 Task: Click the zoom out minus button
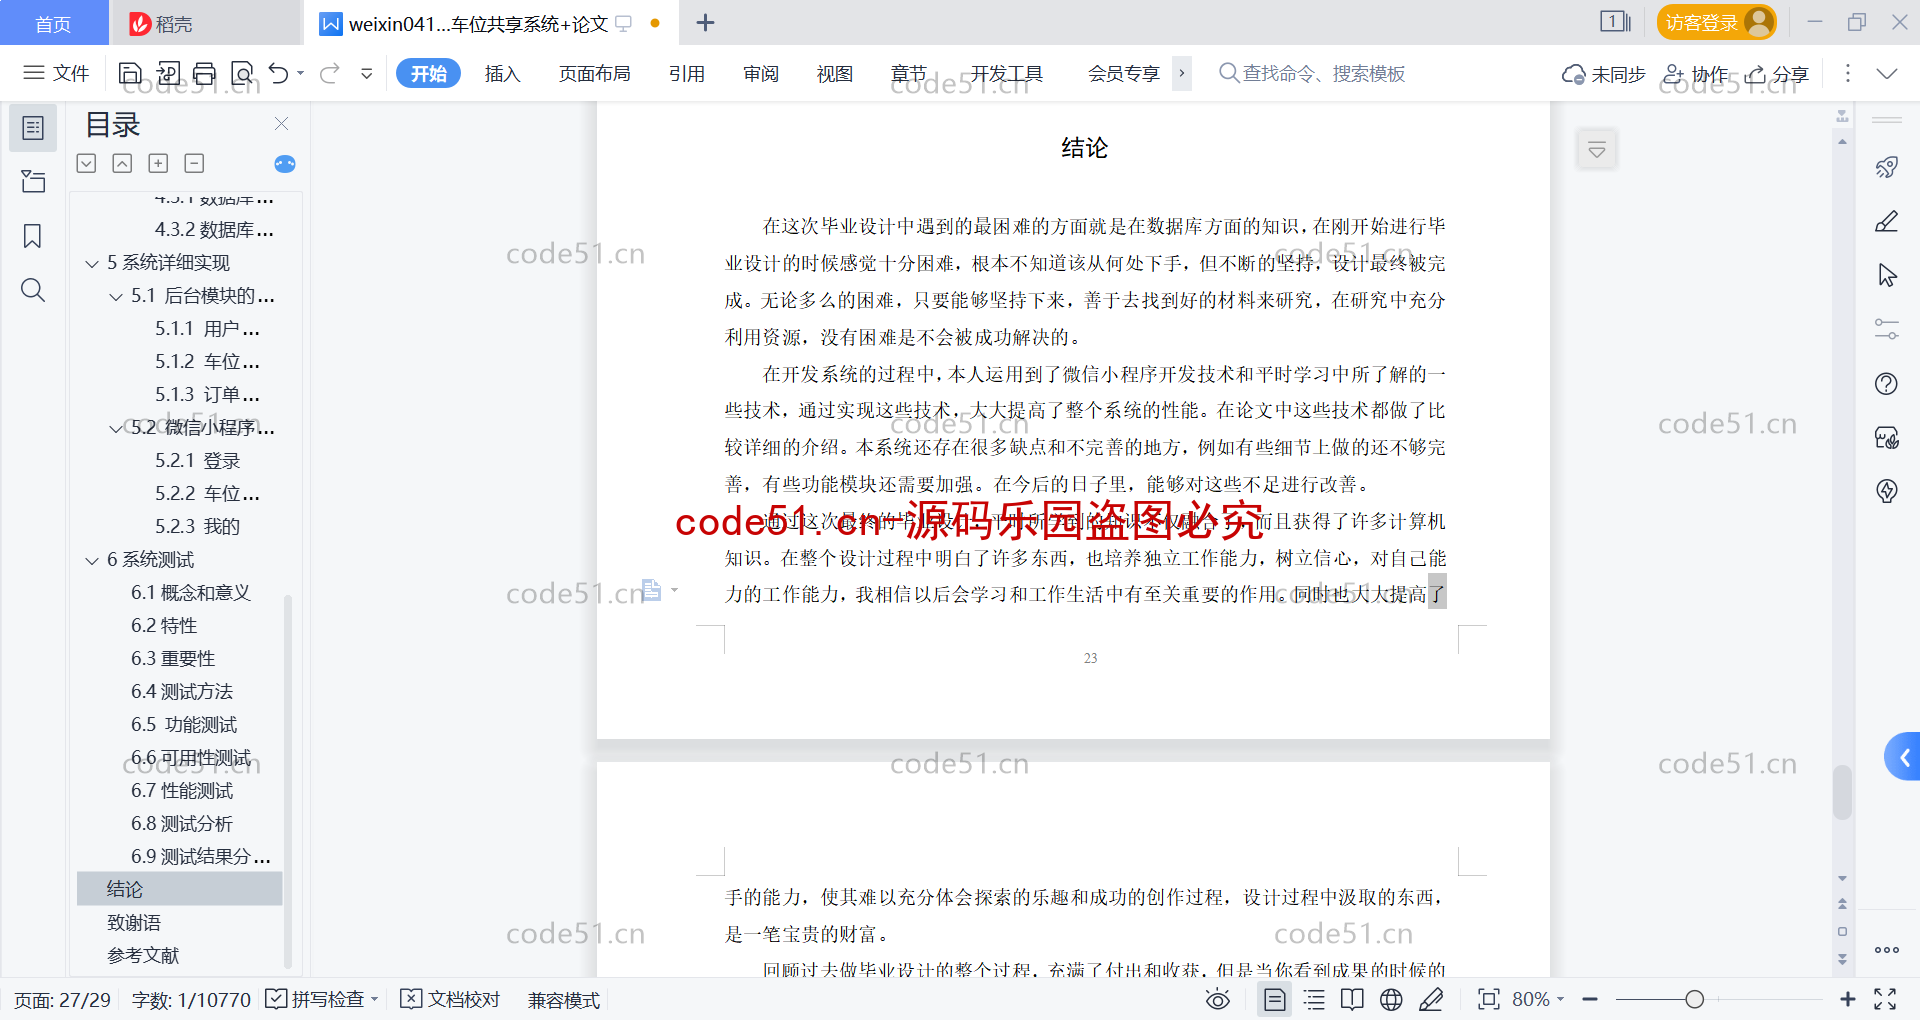click(x=1590, y=1000)
